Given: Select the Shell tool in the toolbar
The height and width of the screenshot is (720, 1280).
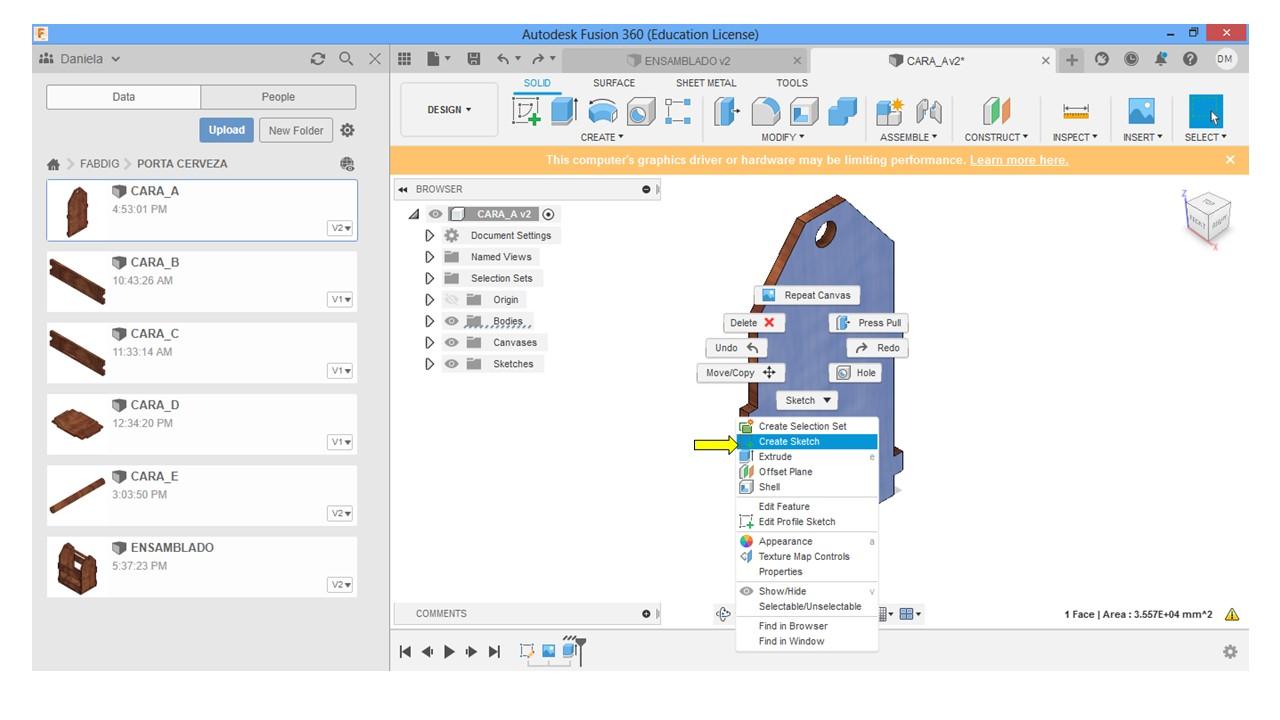Looking at the screenshot, I should point(804,111).
